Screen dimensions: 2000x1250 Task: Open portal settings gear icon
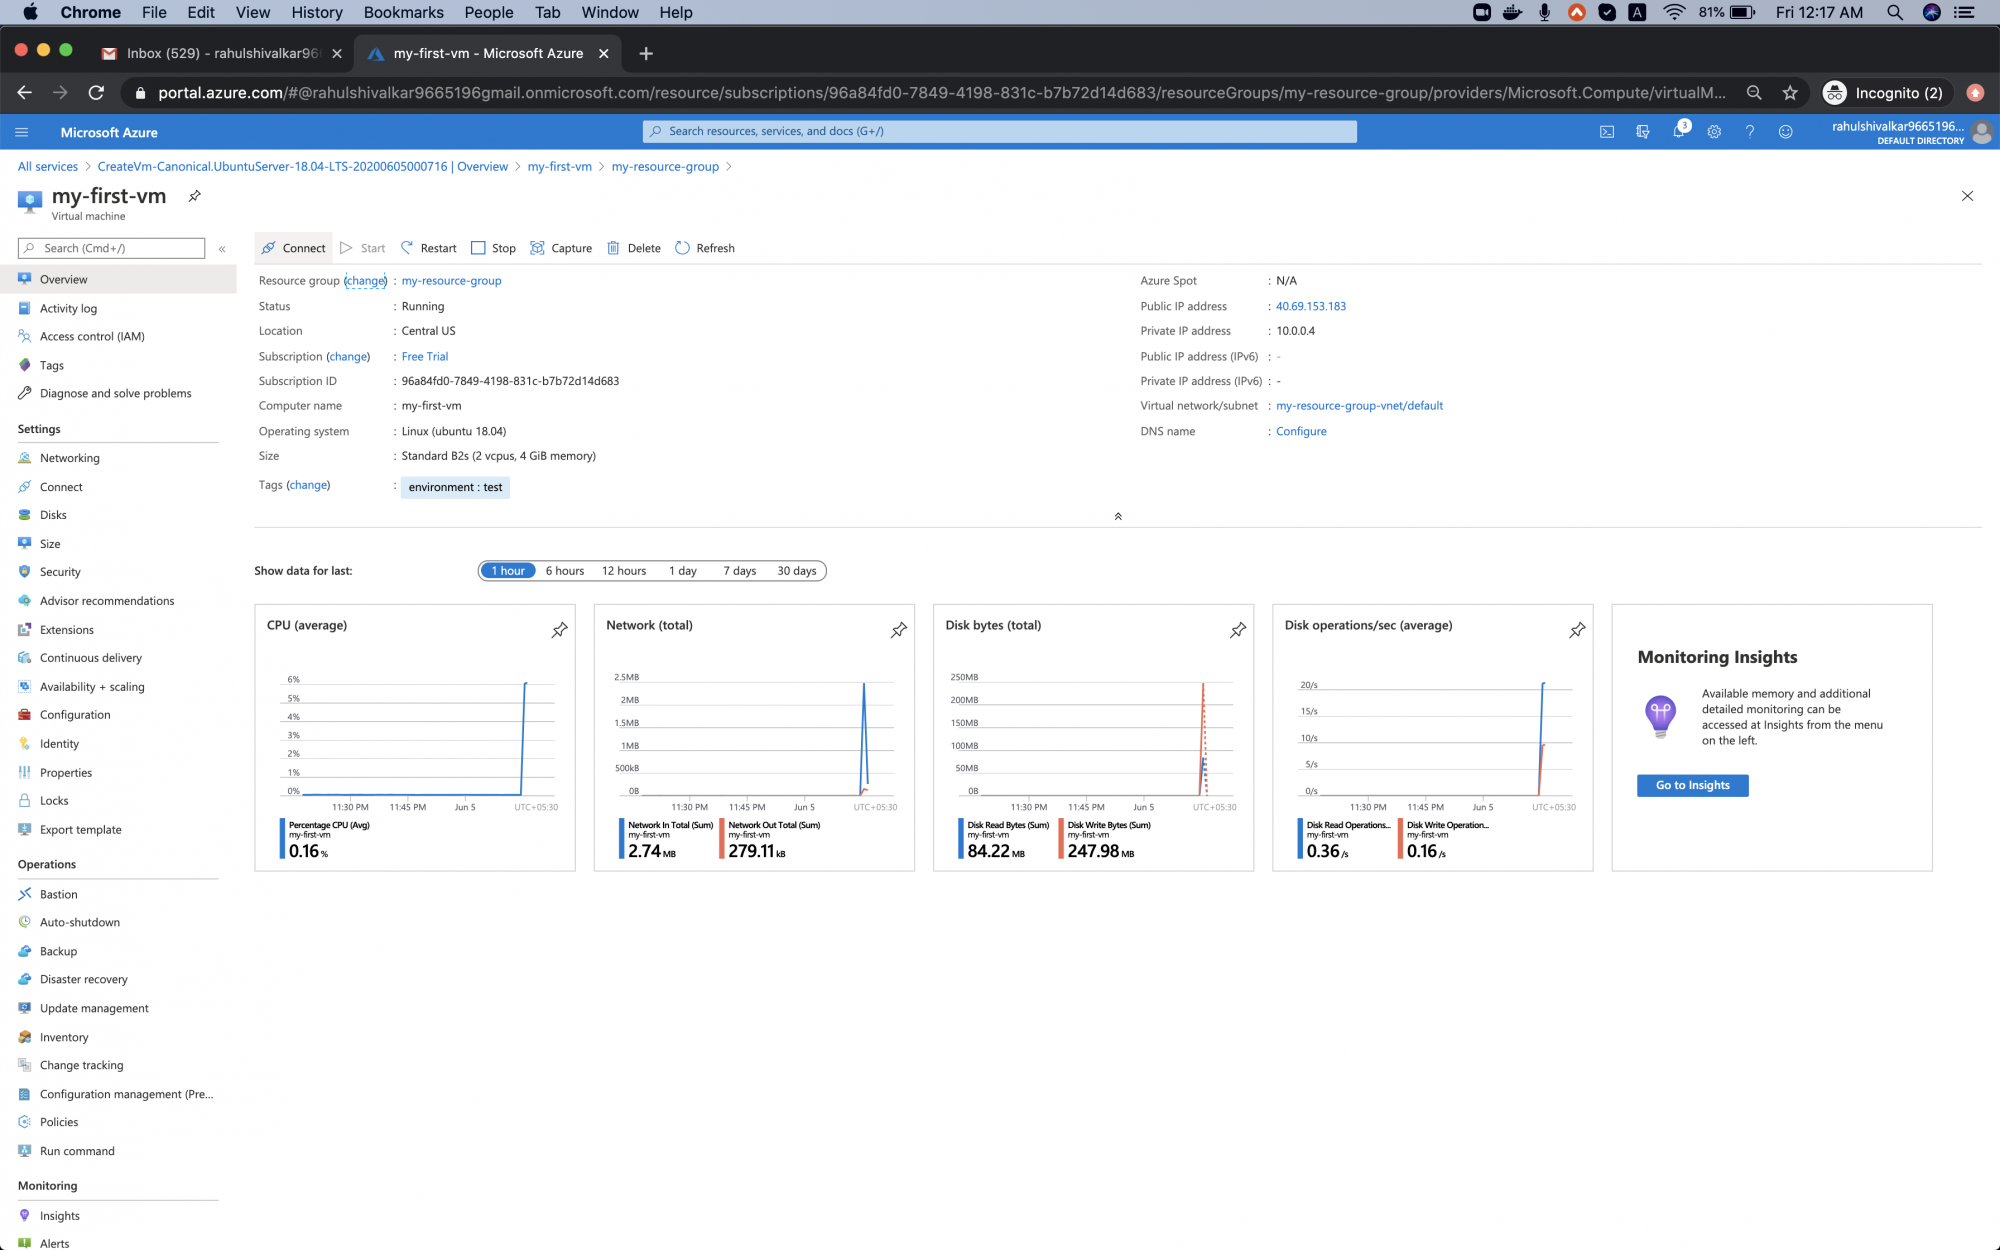tap(1714, 131)
